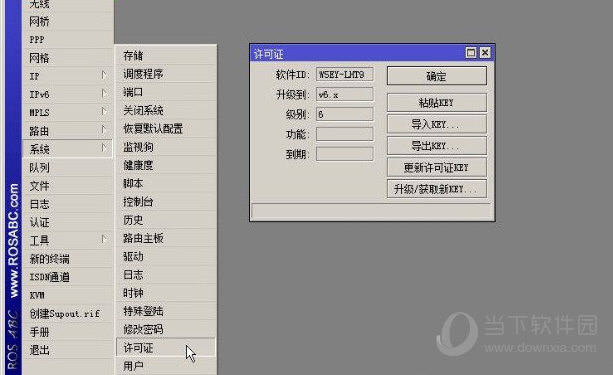This screenshot has width=613, height=375.
Task: Maximize the 许可证 window
Action: point(471,52)
